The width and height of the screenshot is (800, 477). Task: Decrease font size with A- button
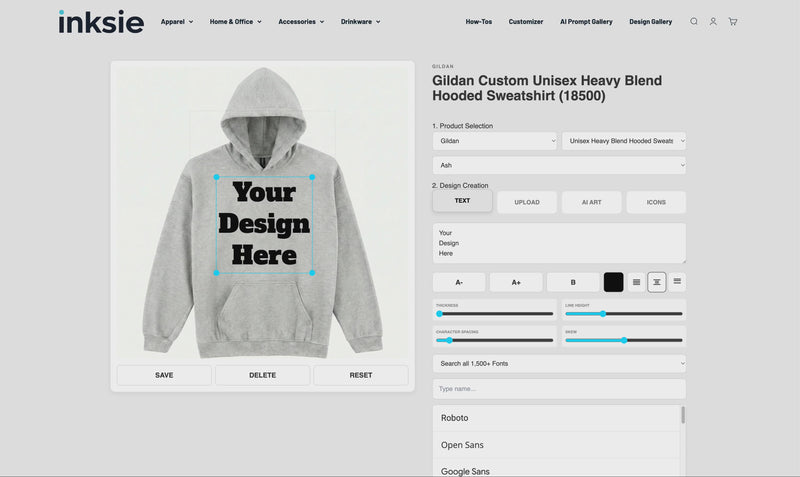[459, 282]
